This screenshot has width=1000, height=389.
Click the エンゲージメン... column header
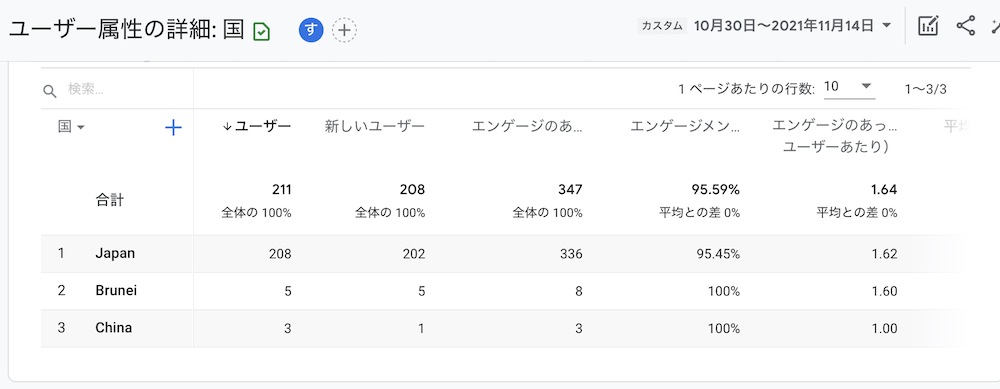[685, 126]
